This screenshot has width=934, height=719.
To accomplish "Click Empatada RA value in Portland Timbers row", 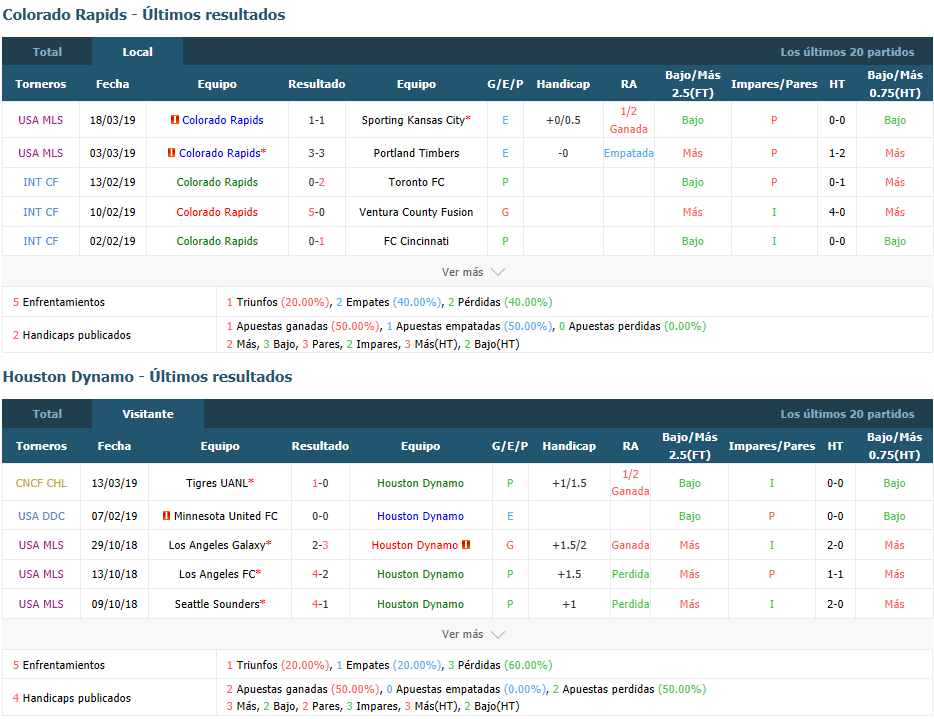I will 628,153.
